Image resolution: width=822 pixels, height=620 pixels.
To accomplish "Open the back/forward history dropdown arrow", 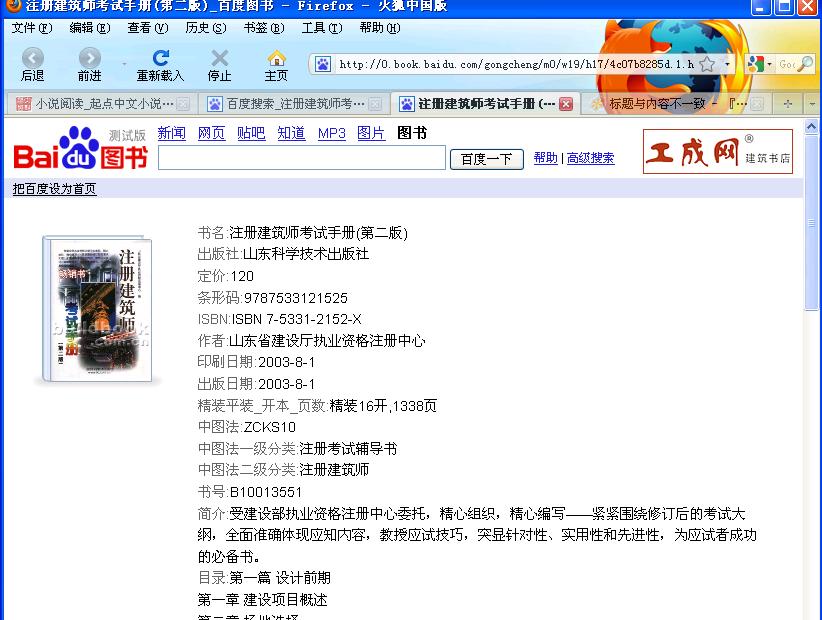I will (124, 64).
